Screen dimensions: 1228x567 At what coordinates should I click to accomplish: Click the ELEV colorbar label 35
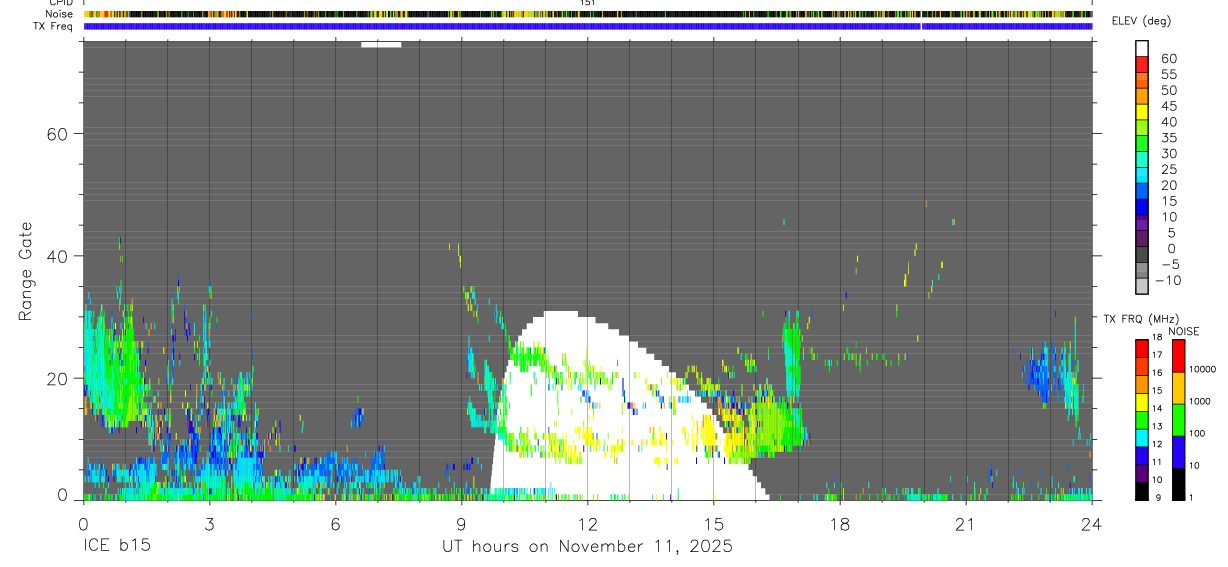[x=1168, y=138]
